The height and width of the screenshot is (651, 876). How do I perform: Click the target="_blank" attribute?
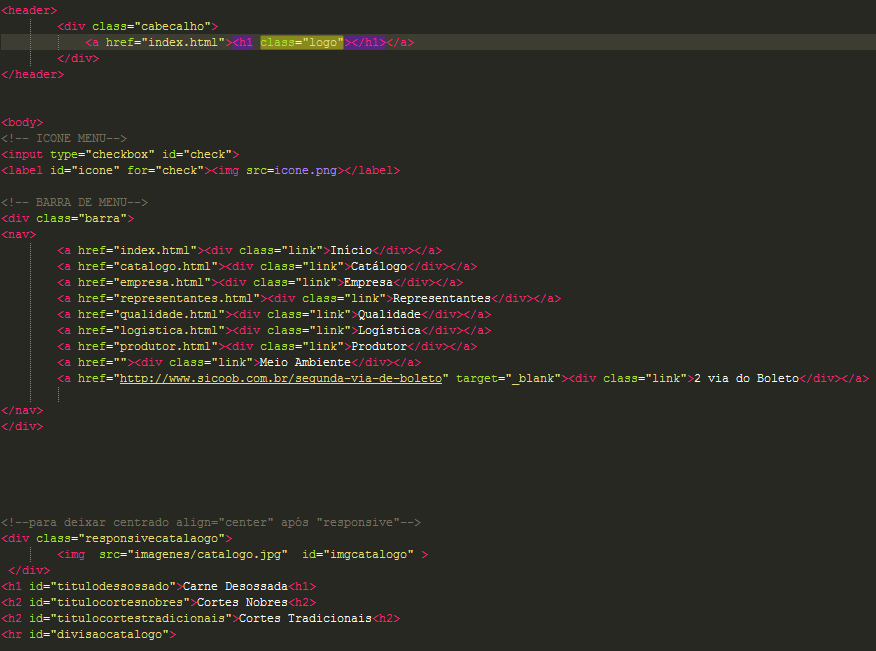point(508,378)
